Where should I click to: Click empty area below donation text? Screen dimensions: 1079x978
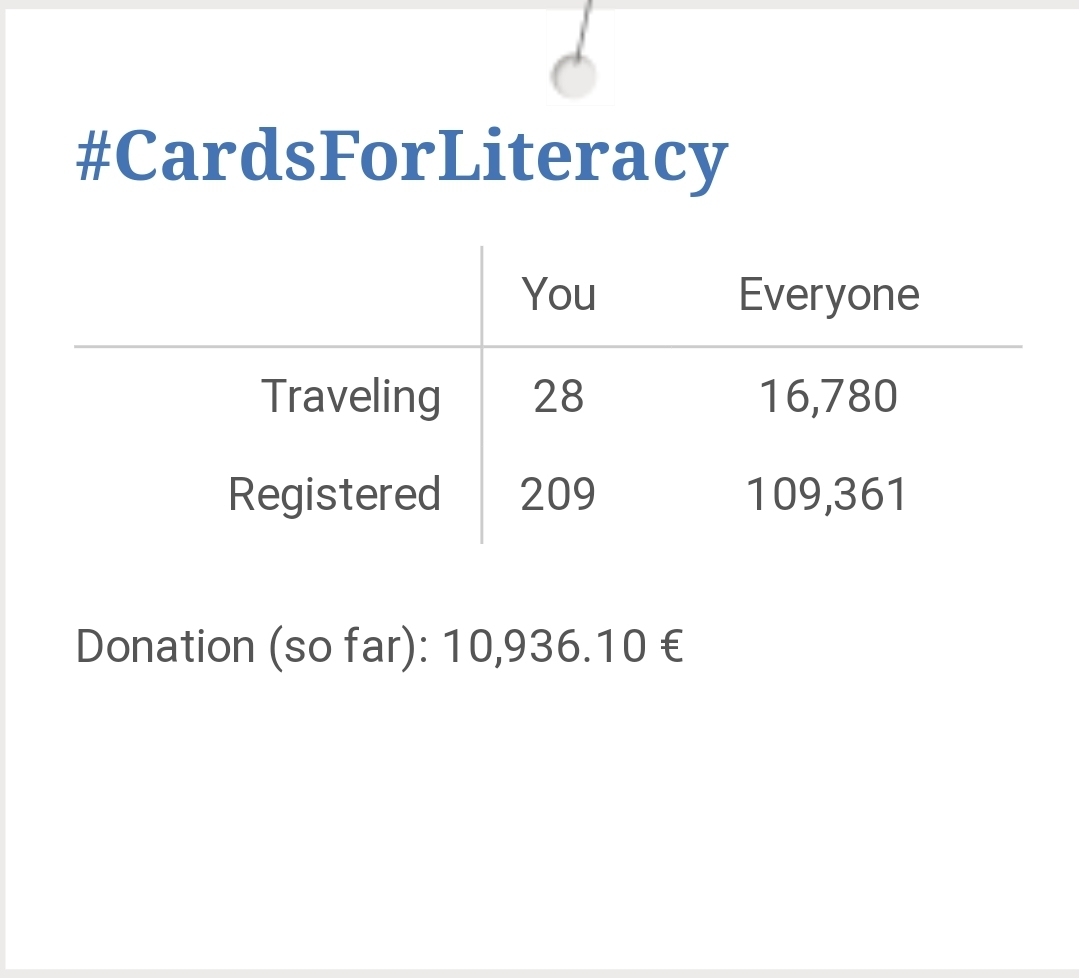click(x=540, y=819)
